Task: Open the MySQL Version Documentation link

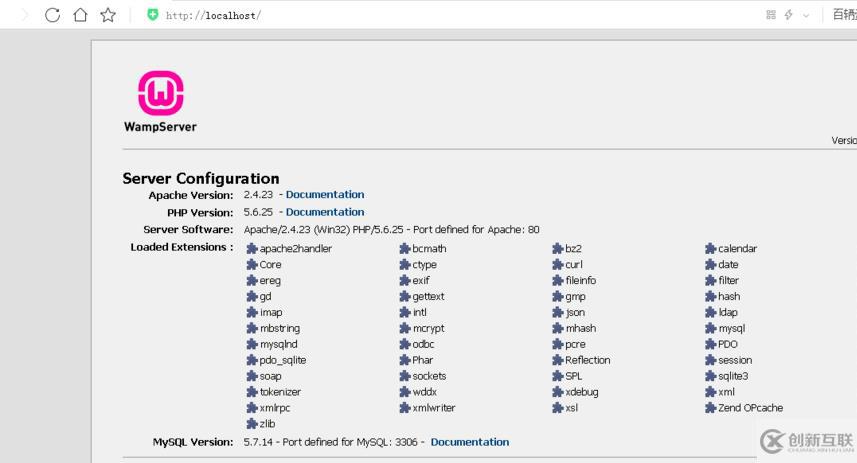Action: [x=469, y=442]
